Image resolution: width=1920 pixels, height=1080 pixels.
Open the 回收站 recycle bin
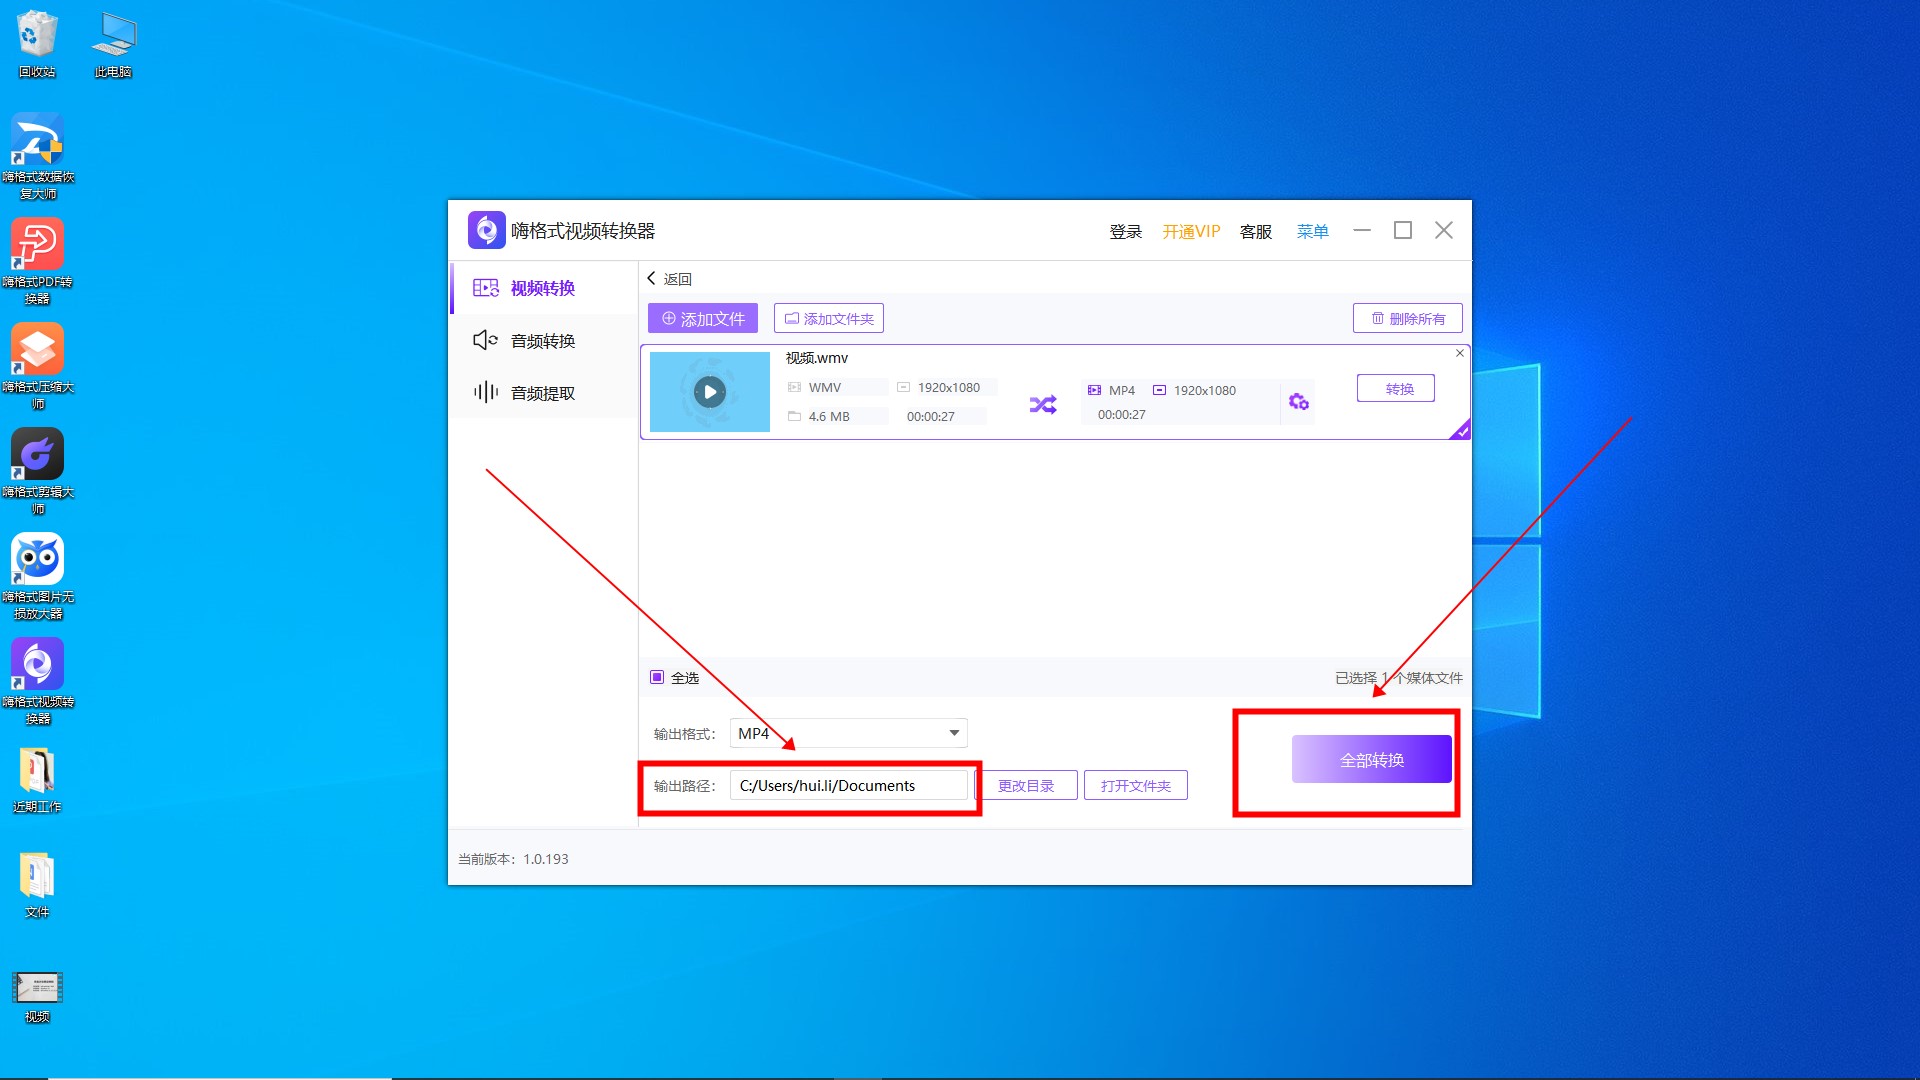[37, 35]
